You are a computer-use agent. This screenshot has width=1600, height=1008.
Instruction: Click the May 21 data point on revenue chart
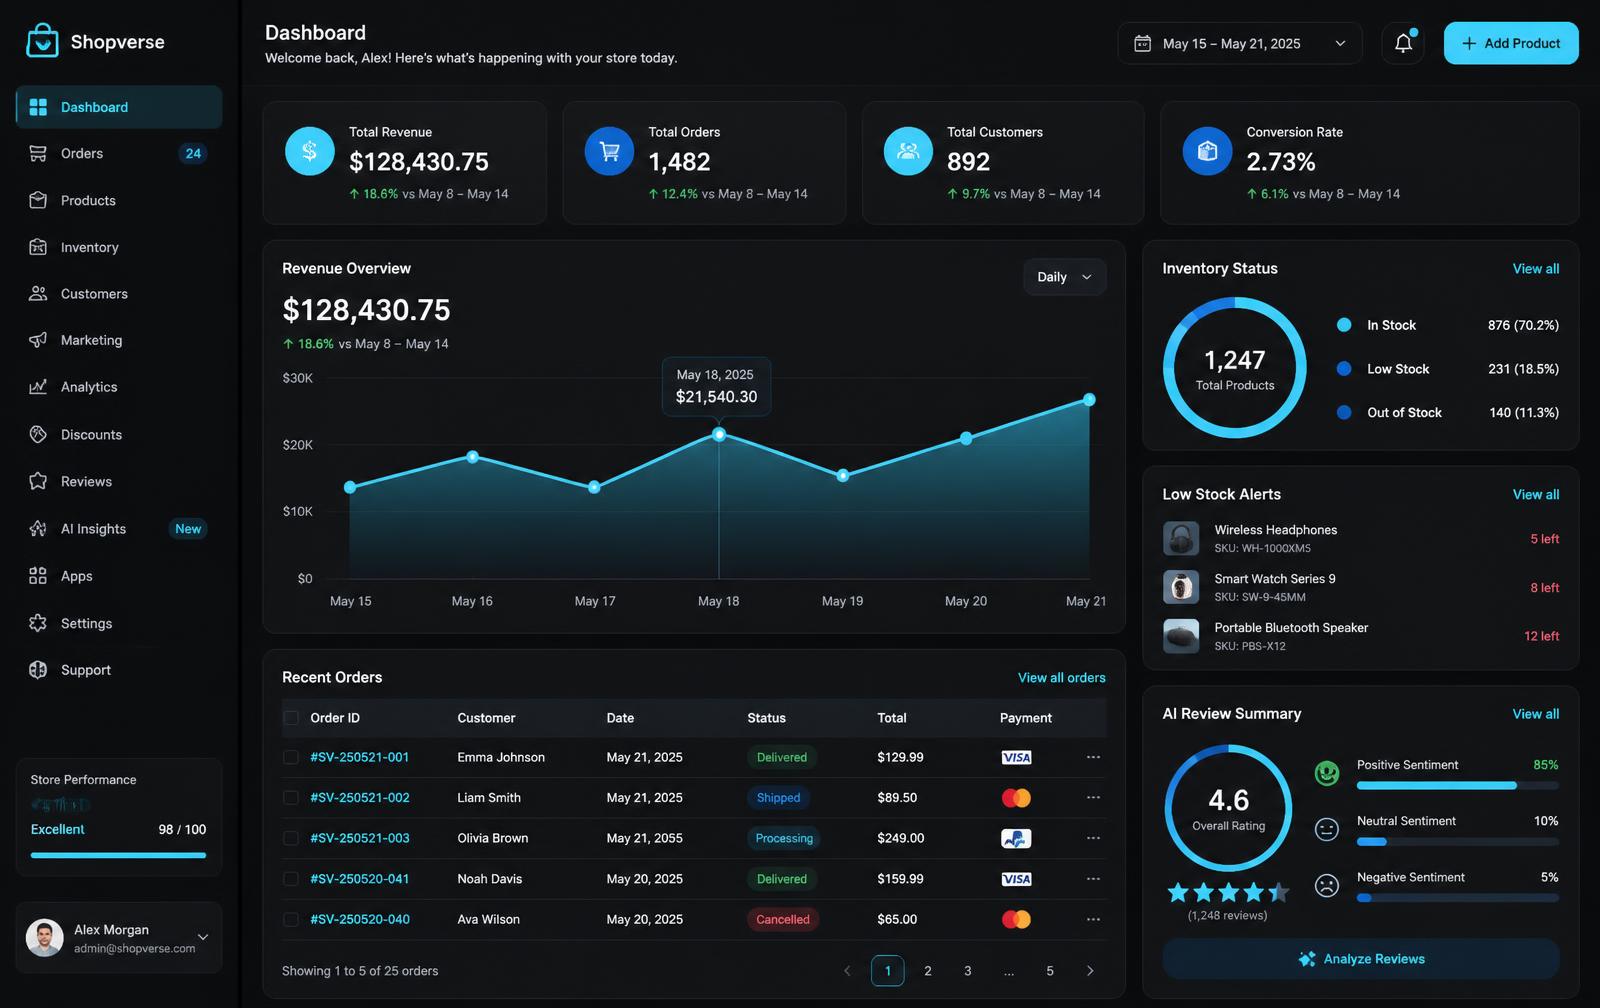(1089, 400)
